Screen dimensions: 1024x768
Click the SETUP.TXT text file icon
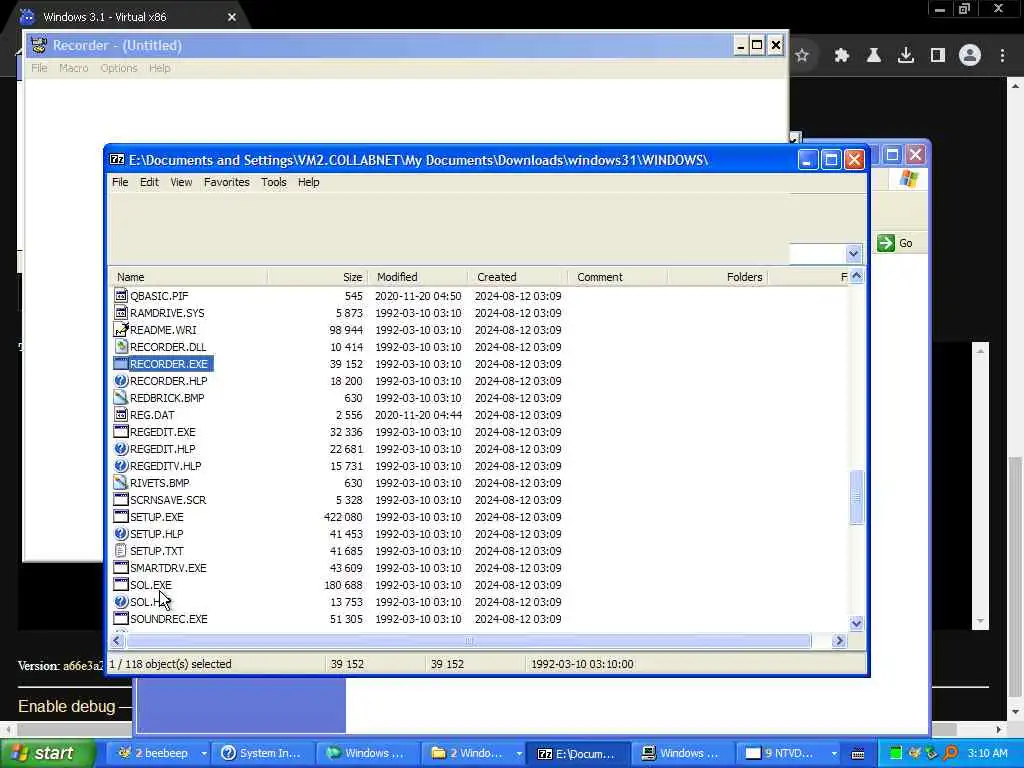click(121, 551)
